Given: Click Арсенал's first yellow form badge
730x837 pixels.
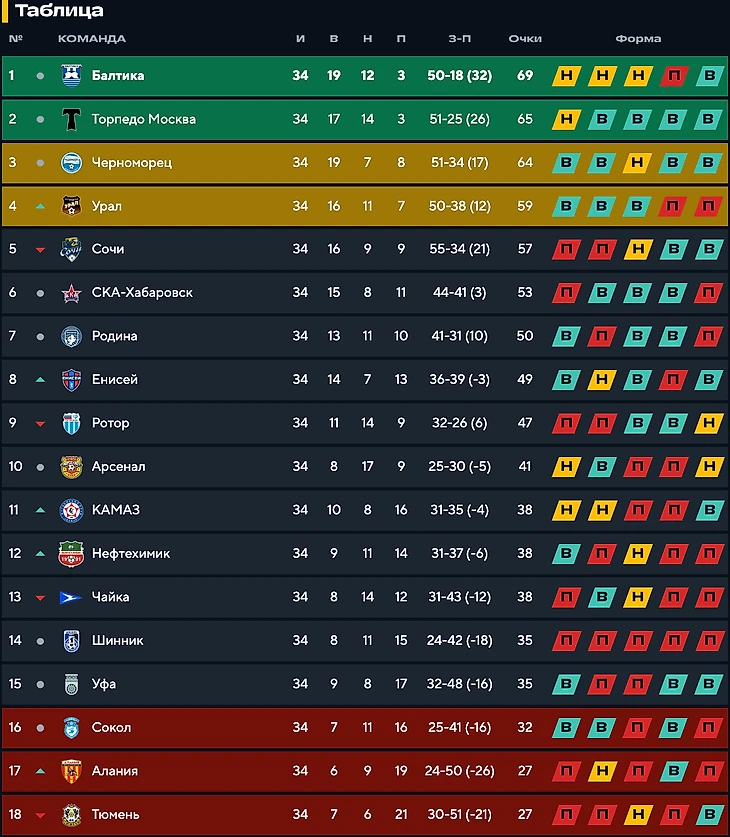Looking at the screenshot, I should pos(567,467).
